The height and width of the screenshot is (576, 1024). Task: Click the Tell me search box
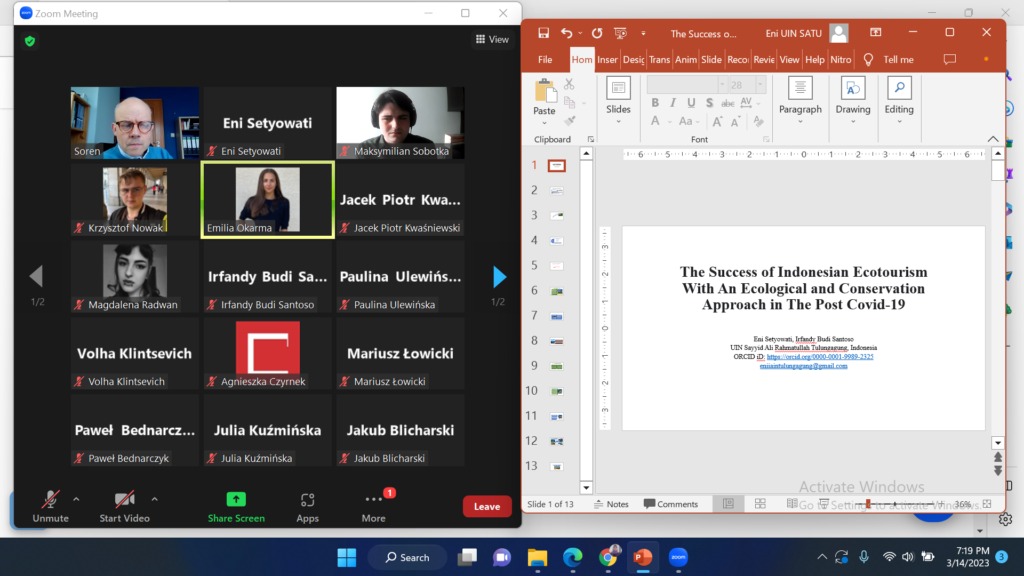(x=889, y=59)
